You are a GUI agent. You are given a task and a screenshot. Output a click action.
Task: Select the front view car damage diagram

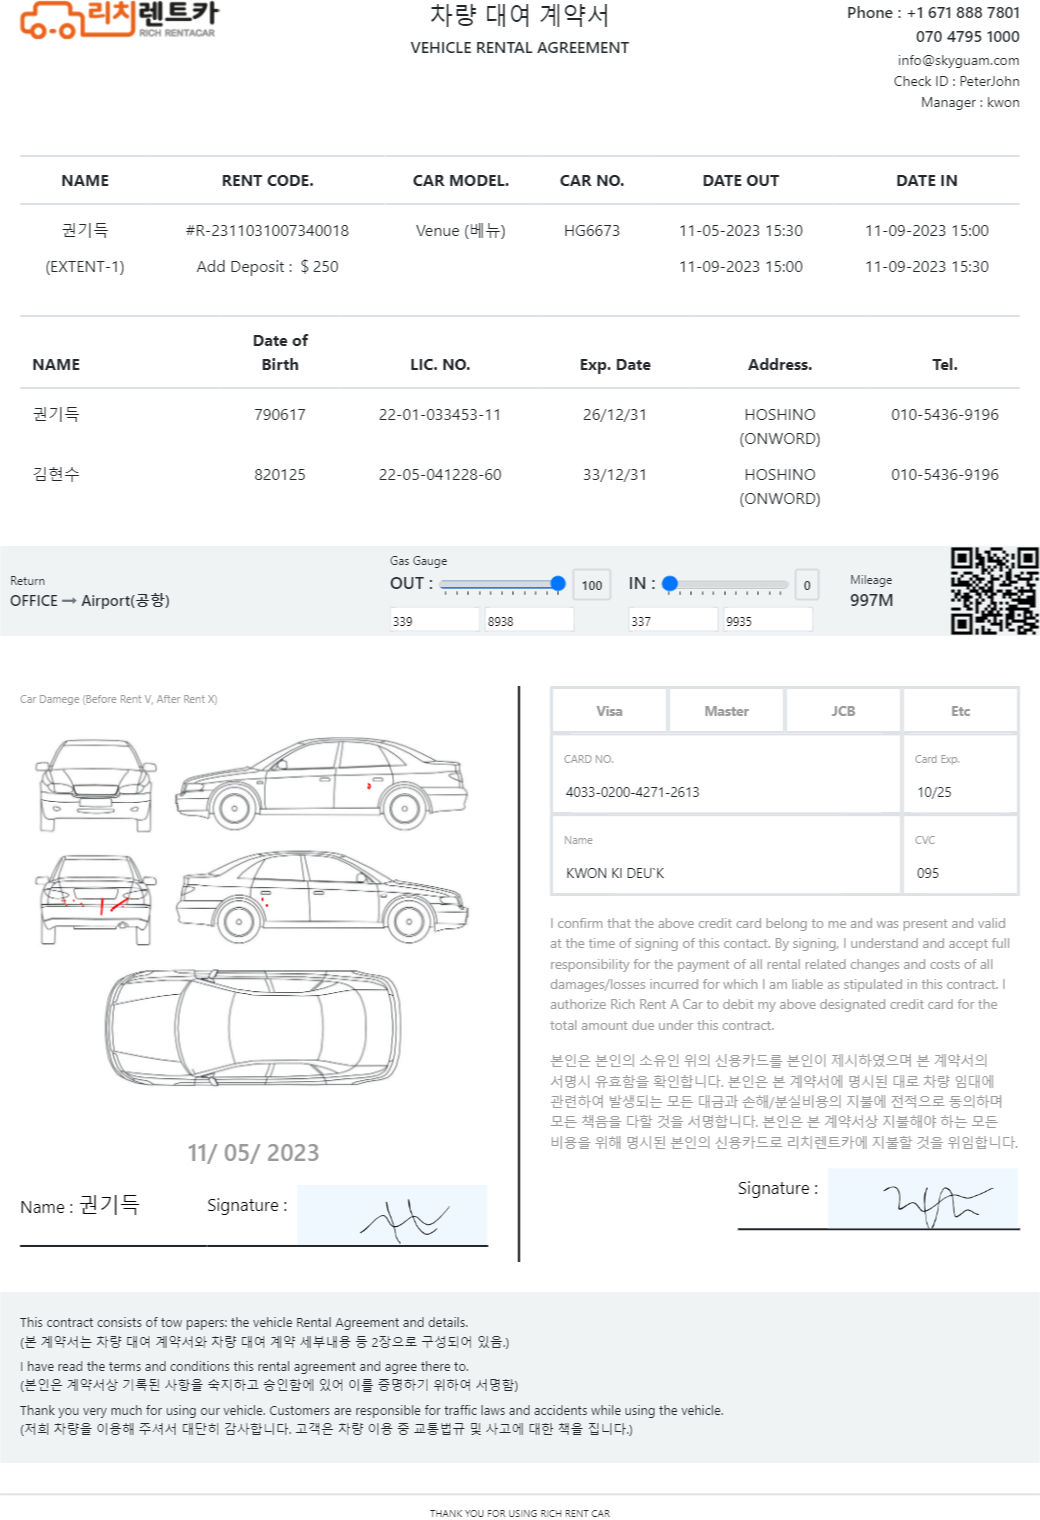[x=96, y=785]
